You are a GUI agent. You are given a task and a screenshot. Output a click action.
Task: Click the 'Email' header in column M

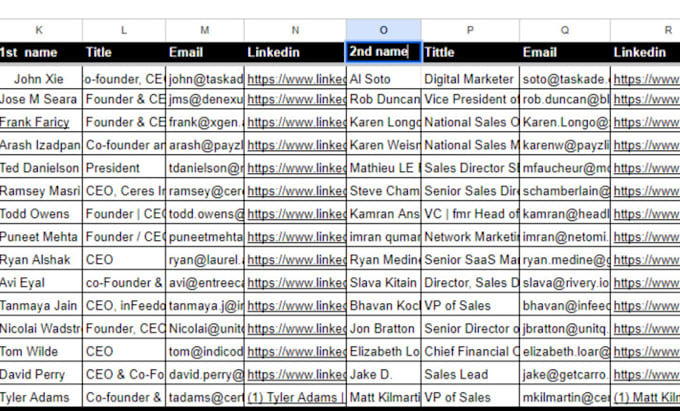pos(204,52)
